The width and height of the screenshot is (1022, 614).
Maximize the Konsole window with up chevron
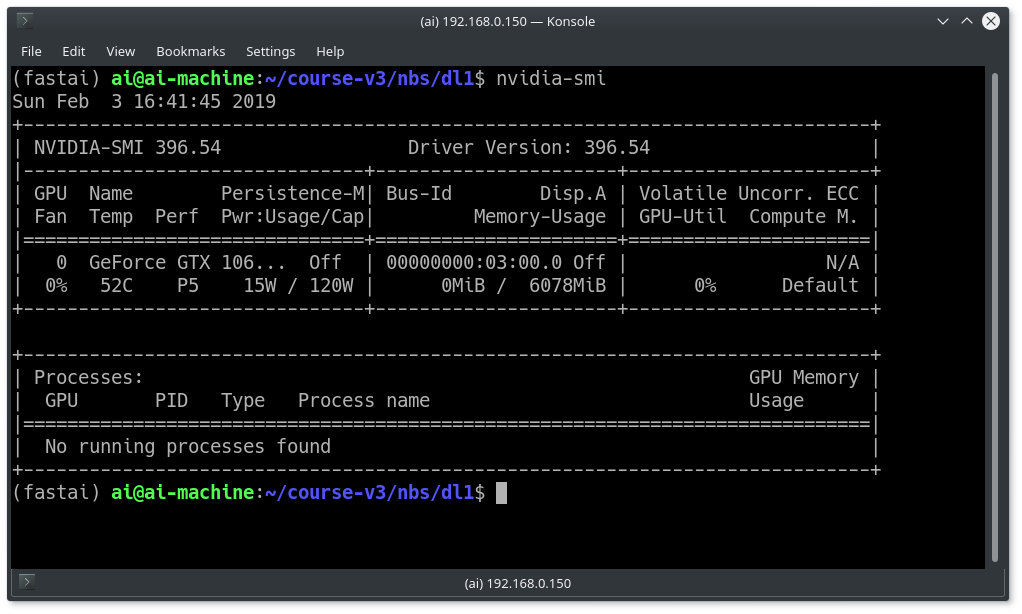click(x=967, y=22)
